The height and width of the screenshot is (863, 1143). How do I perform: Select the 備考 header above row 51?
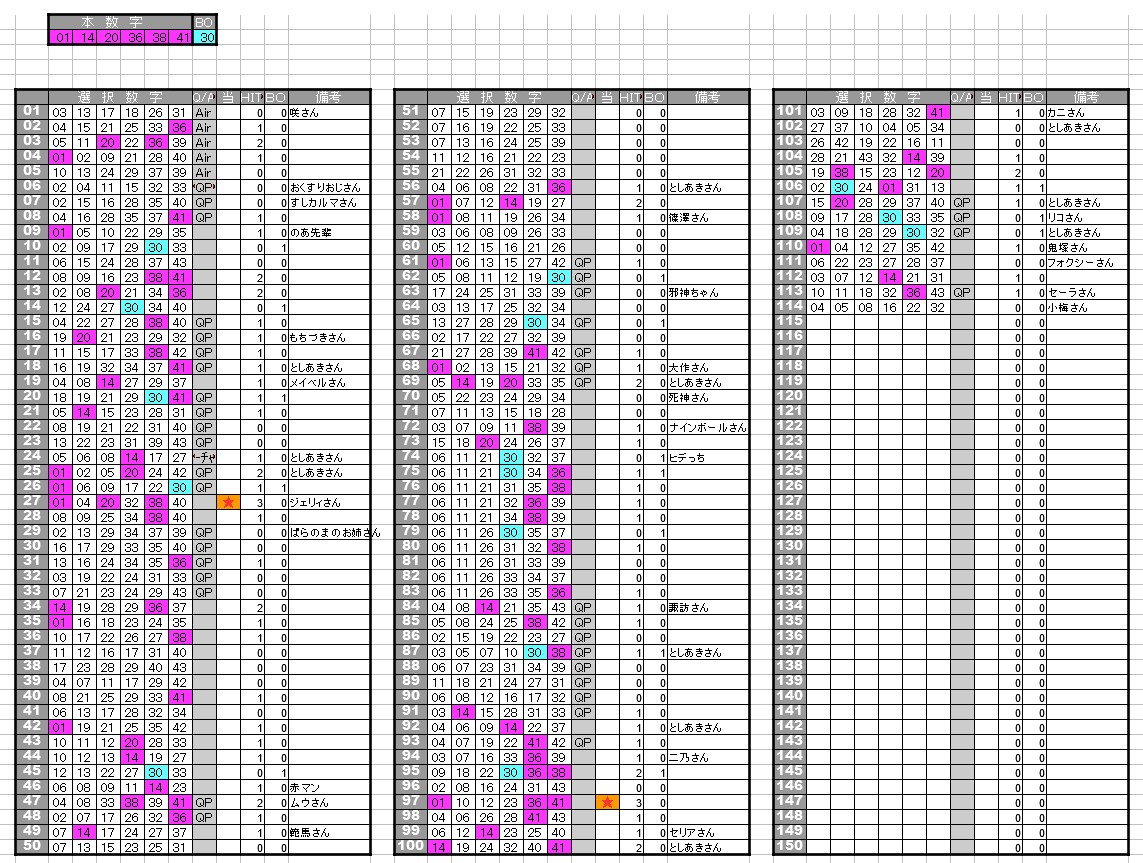pyautogui.click(x=708, y=97)
